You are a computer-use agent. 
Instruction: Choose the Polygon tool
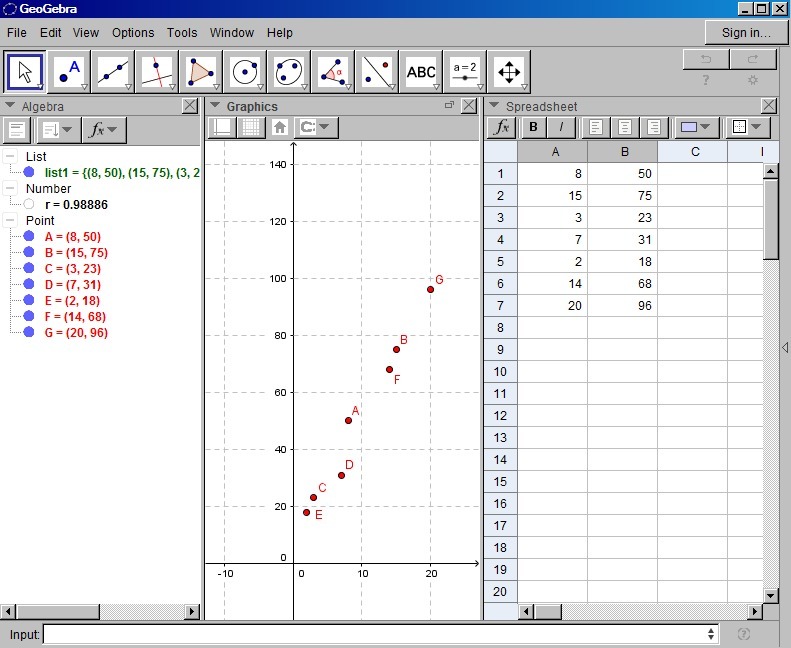[201, 72]
